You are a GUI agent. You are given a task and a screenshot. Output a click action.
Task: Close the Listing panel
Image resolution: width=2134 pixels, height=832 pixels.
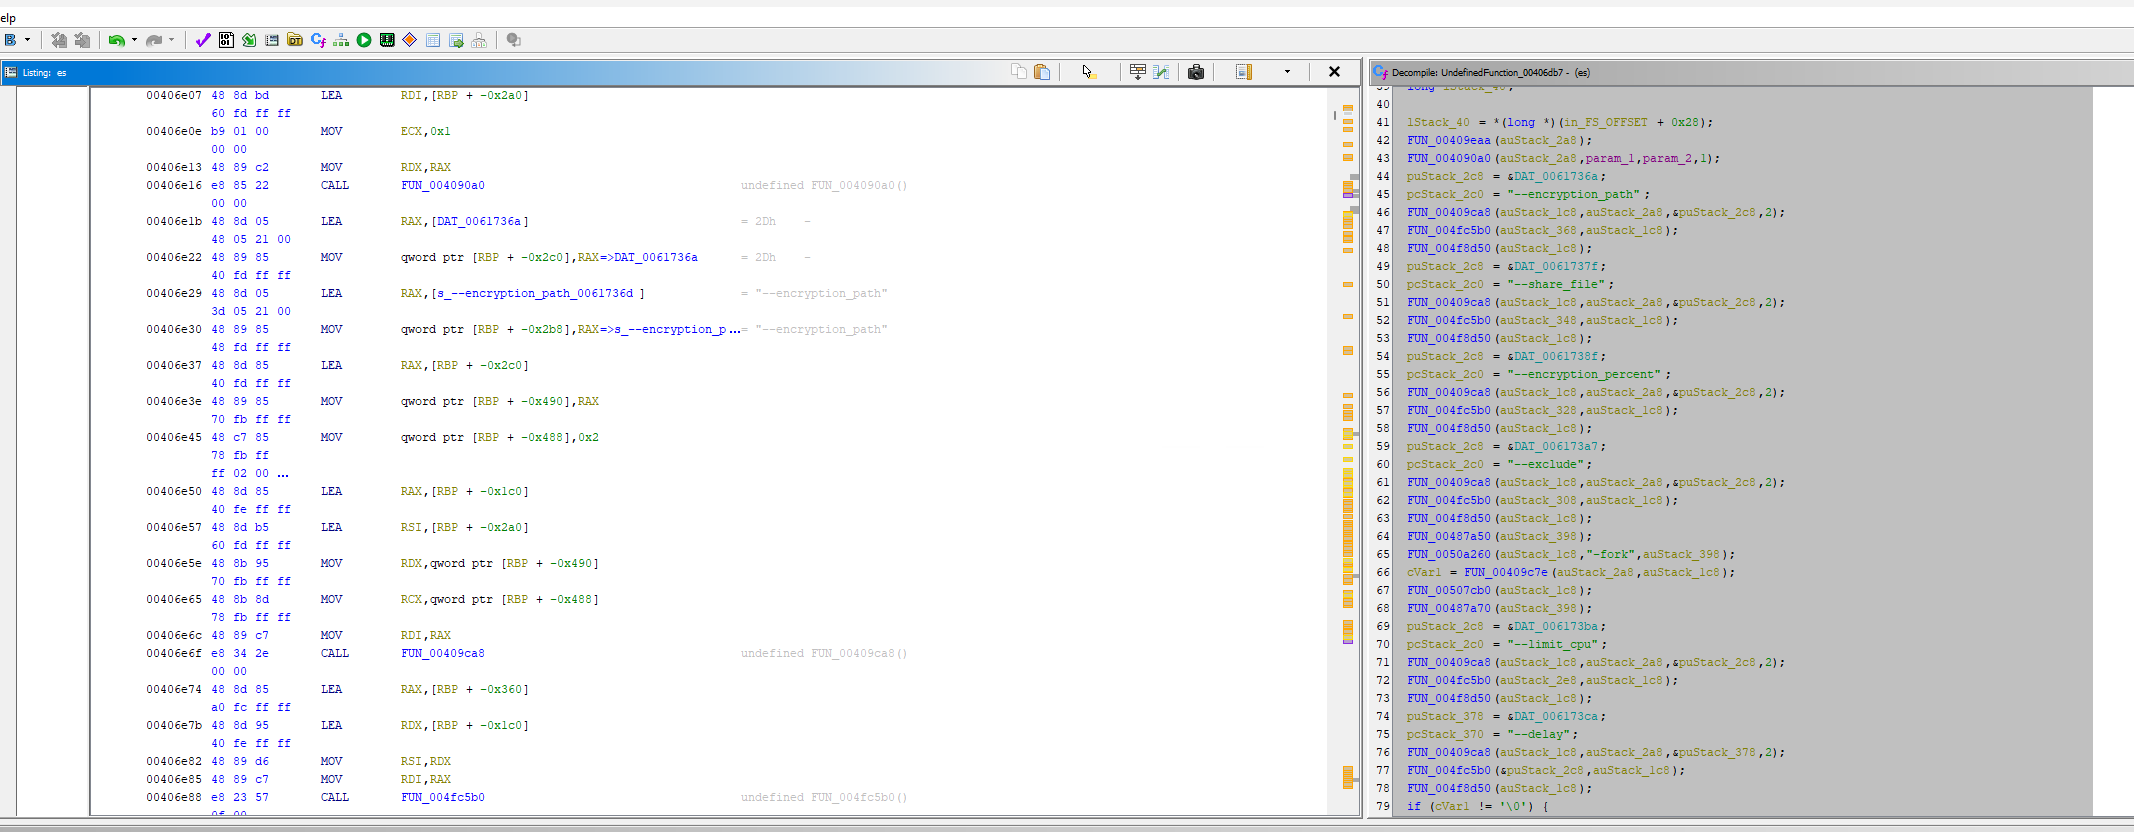(1334, 71)
